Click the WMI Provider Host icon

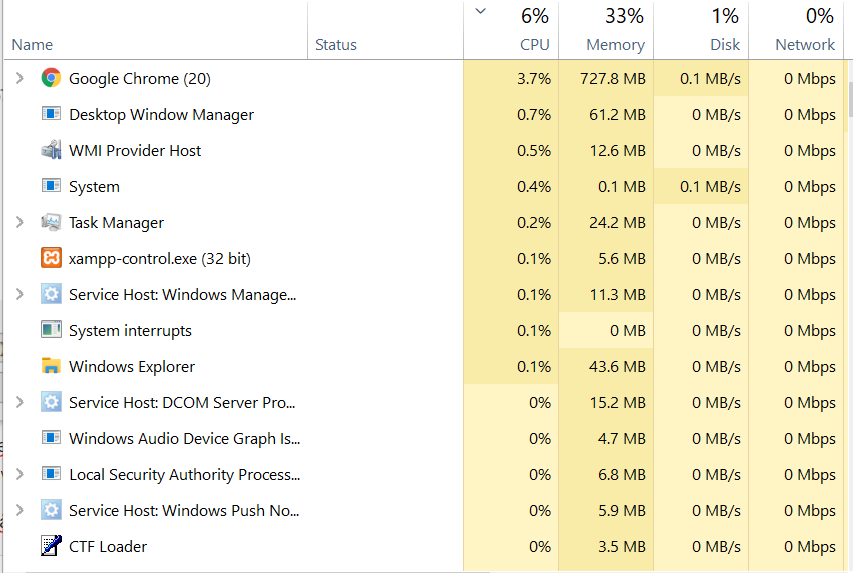click(51, 150)
